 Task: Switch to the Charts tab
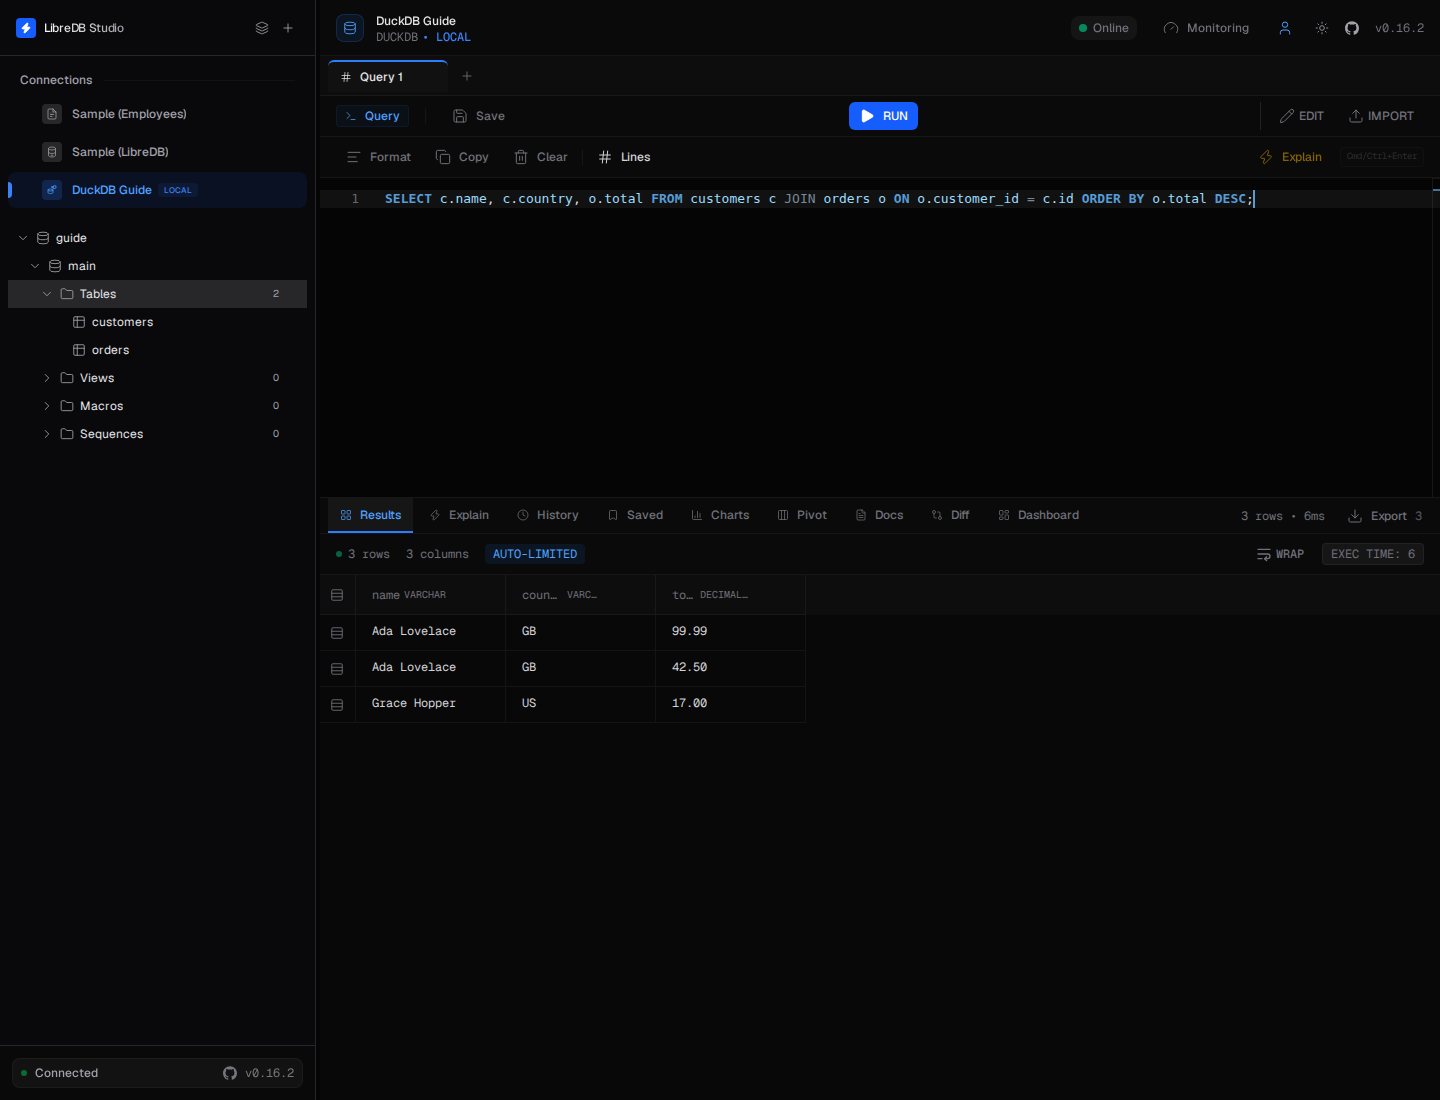(720, 515)
